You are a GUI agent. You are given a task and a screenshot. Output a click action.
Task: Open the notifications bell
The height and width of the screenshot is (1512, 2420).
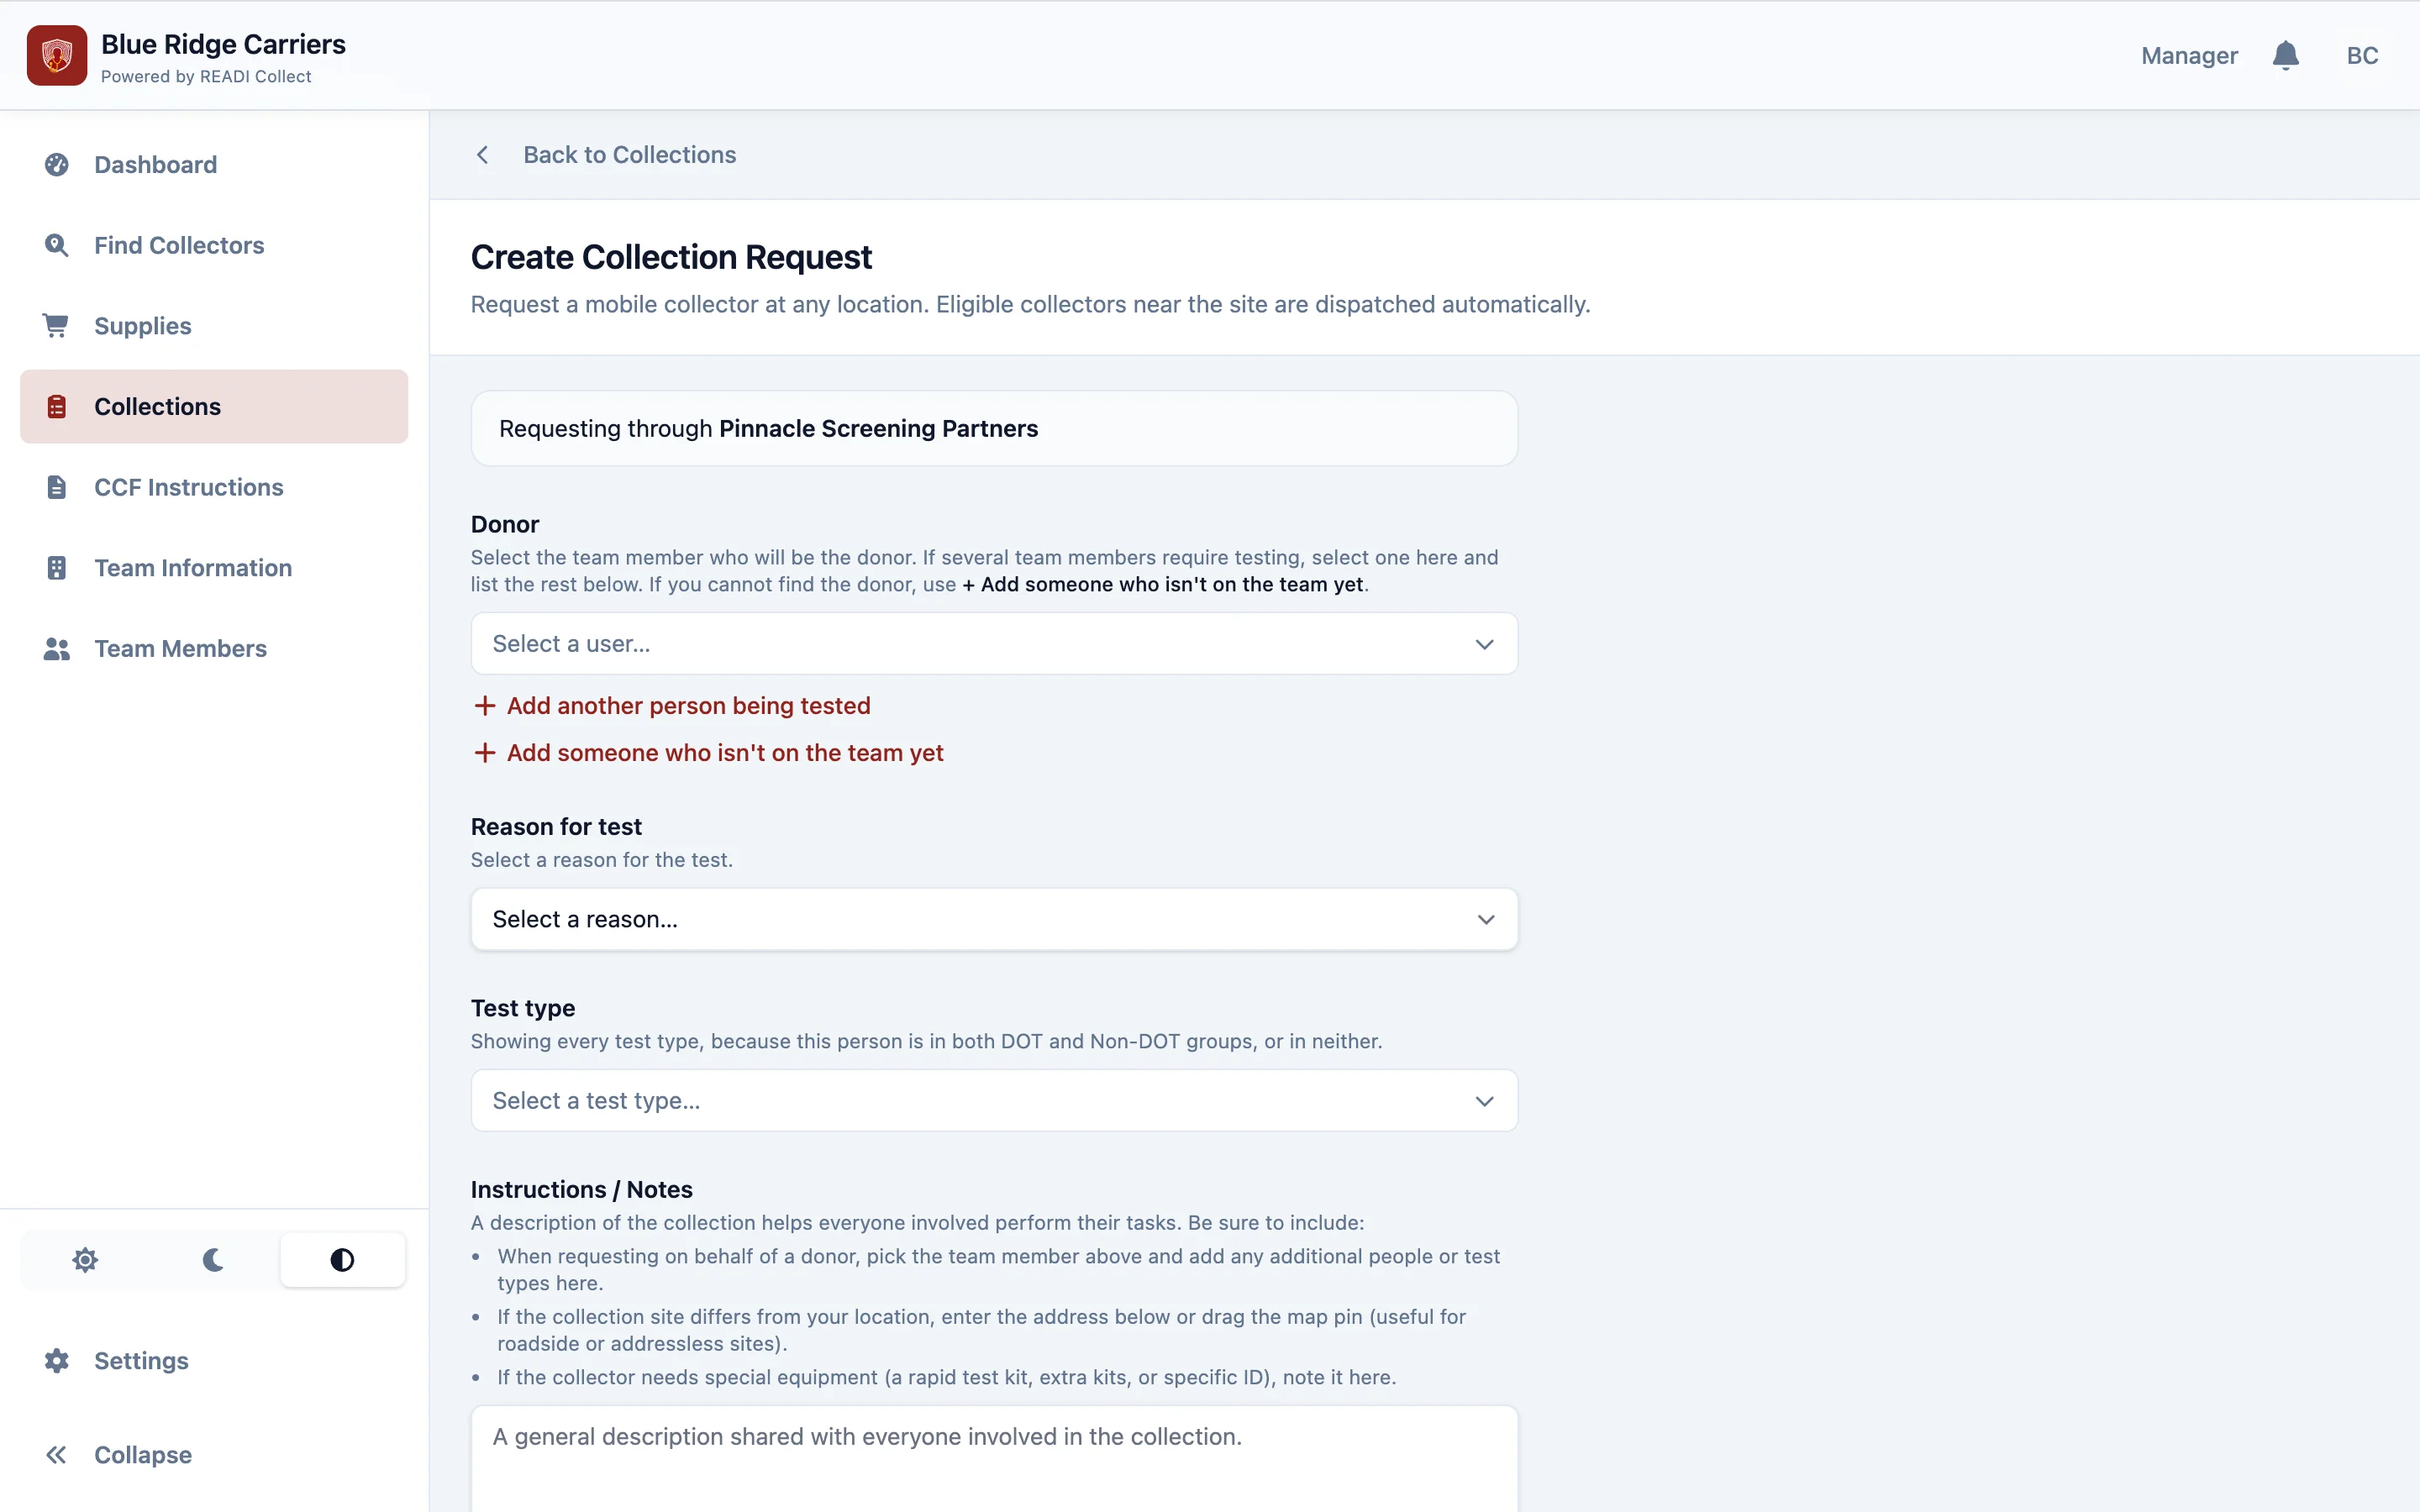point(2285,55)
